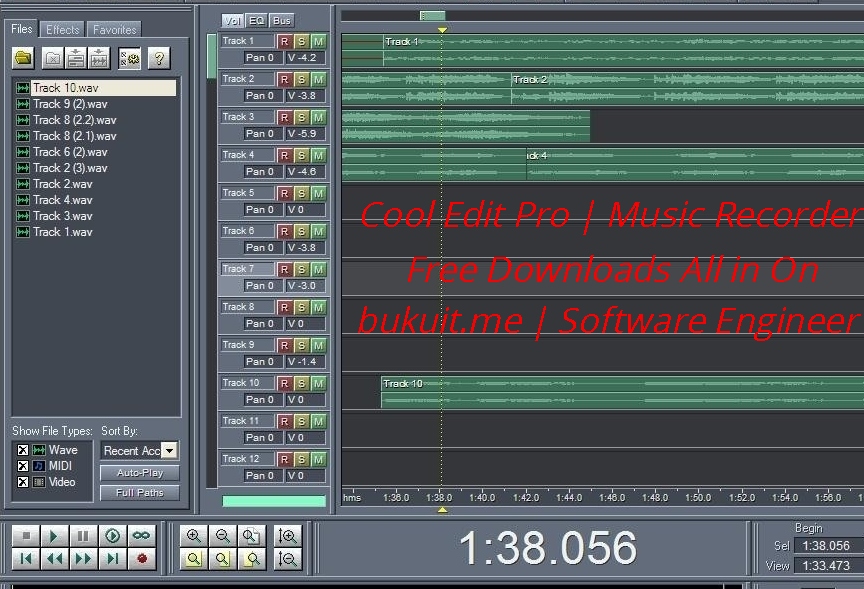This screenshot has height=589, width=864.
Task: Click the red Record button
Action: (x=141, y=559)
